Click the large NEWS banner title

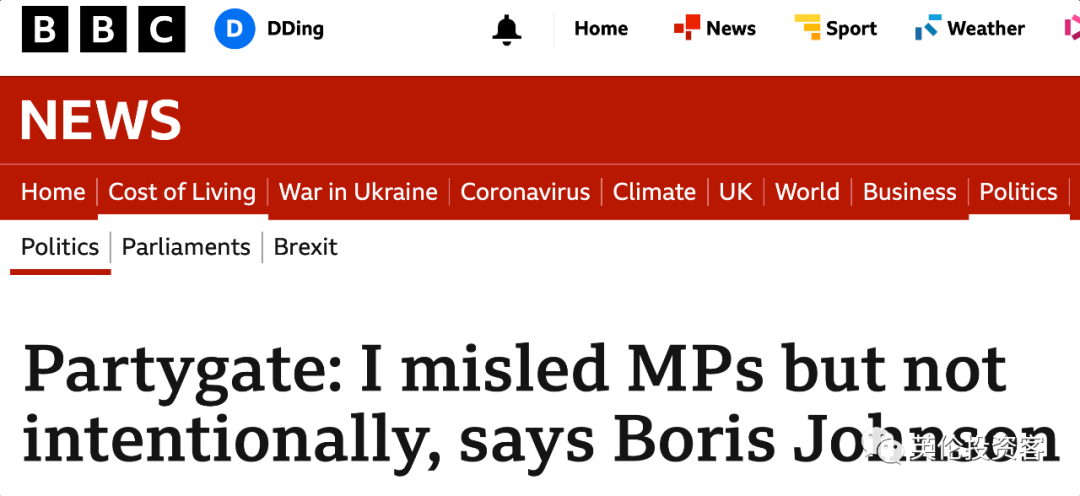[x=101, y=120]
